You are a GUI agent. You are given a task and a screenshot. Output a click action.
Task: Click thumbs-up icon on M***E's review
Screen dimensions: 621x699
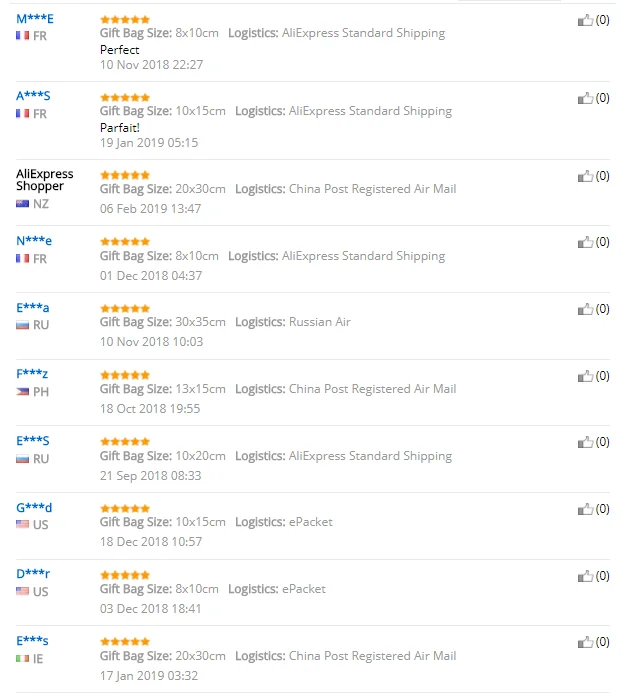click(585, 21)
